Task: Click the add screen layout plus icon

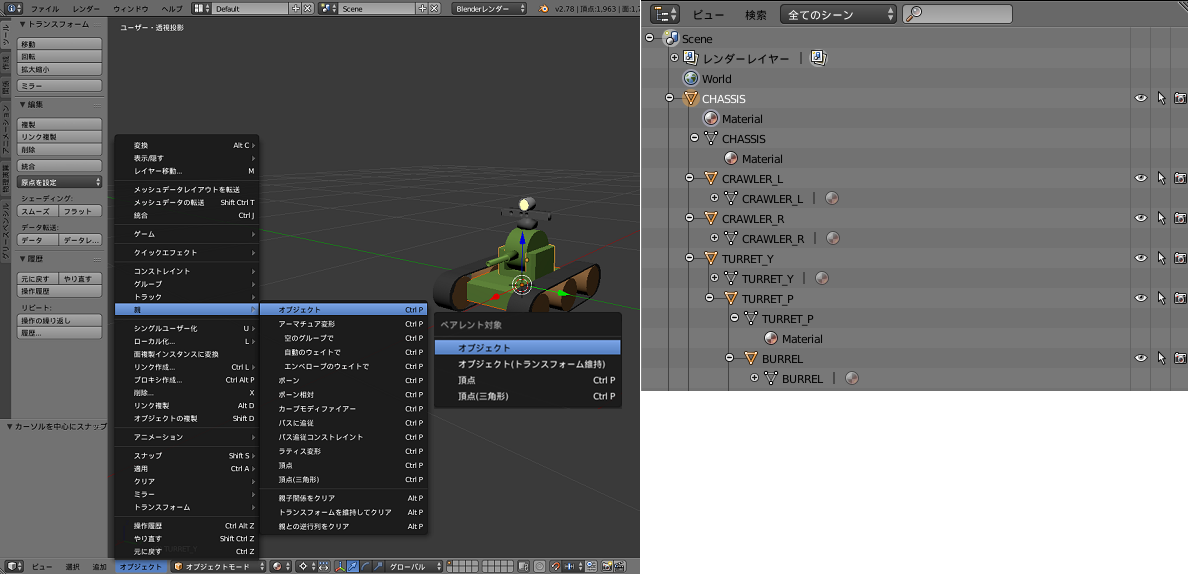Action: click(x=295, y=8)
